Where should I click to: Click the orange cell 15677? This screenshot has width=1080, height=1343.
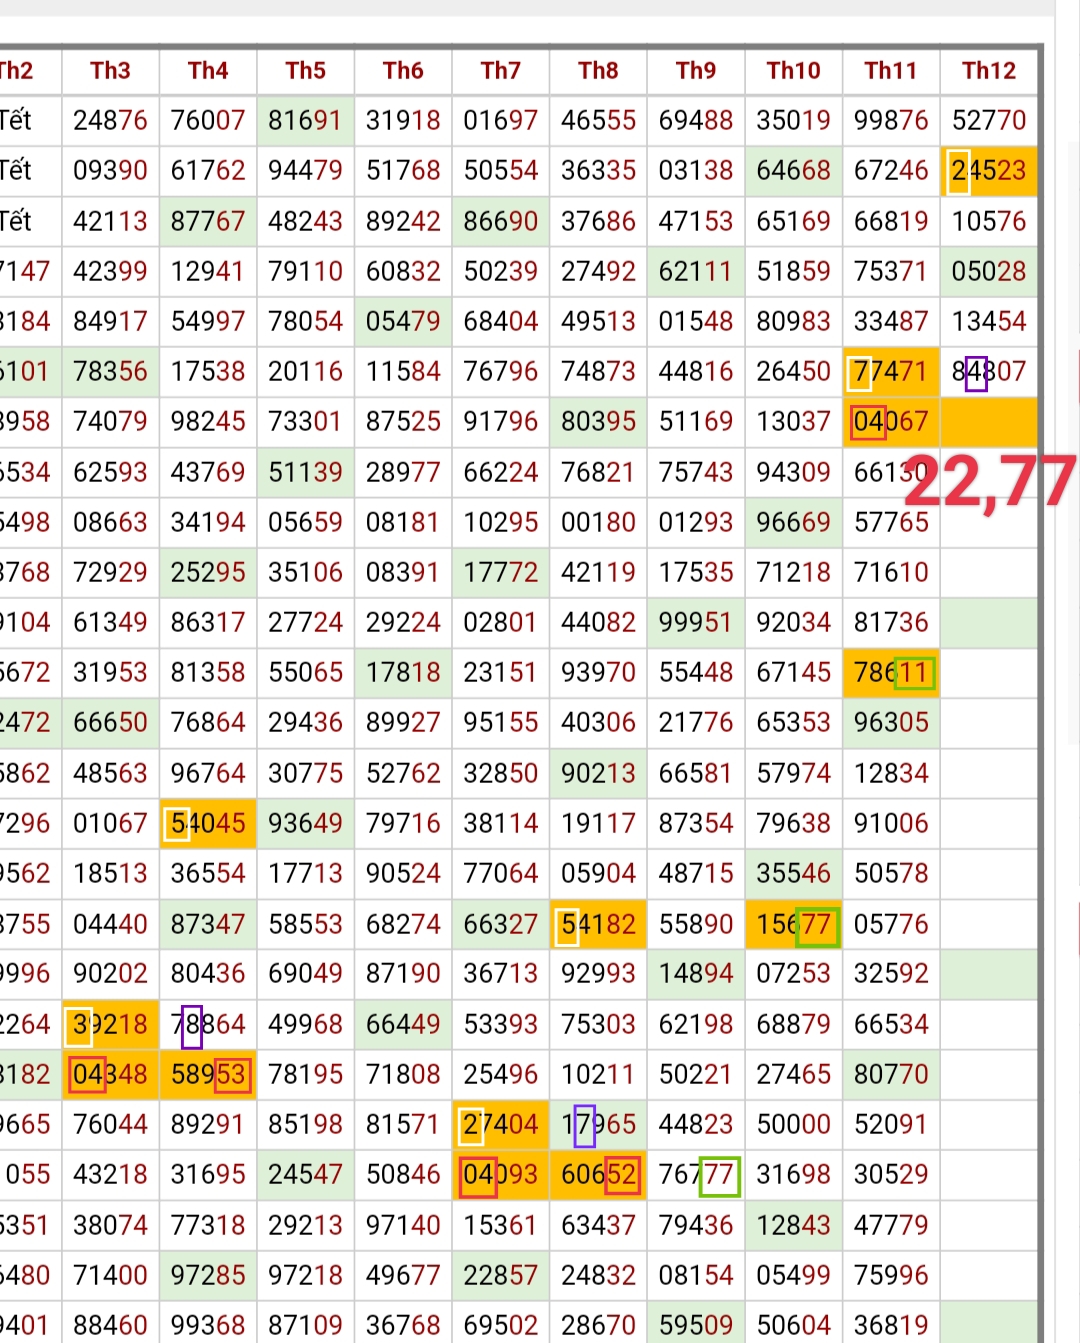tap(793, 924)
